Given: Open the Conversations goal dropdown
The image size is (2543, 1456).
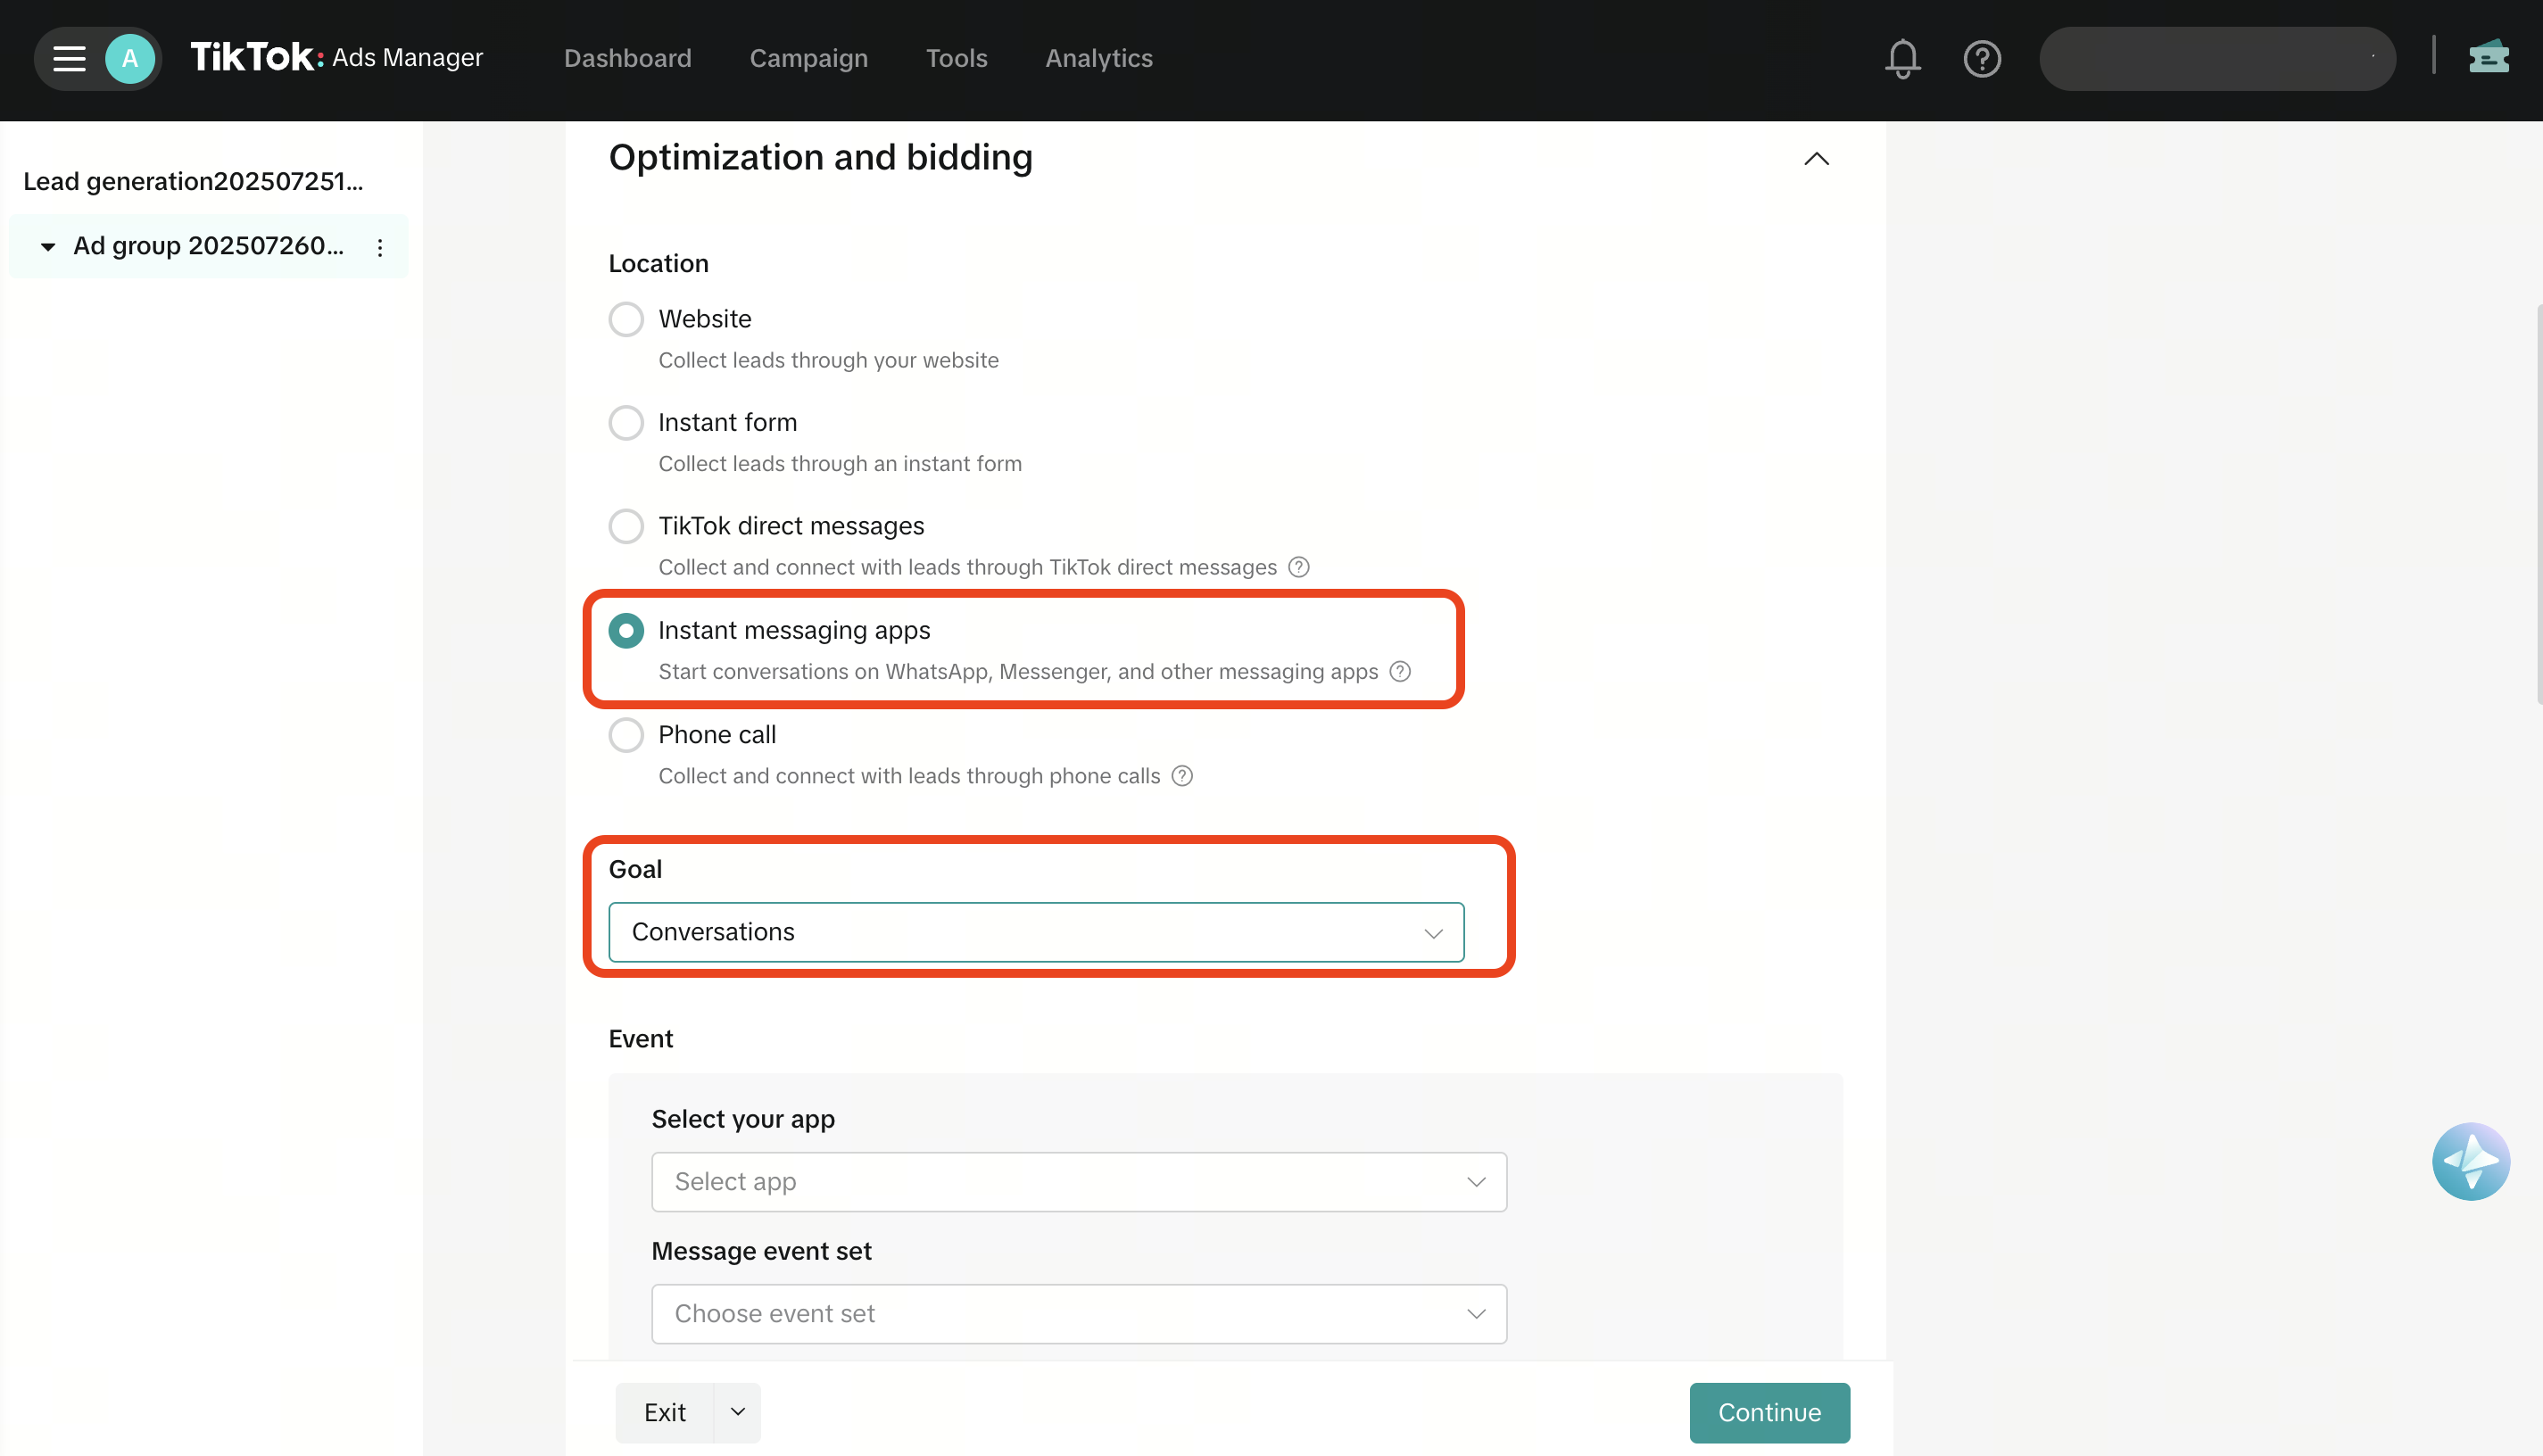Looking at the screenshot, I should pos(1035,932).
